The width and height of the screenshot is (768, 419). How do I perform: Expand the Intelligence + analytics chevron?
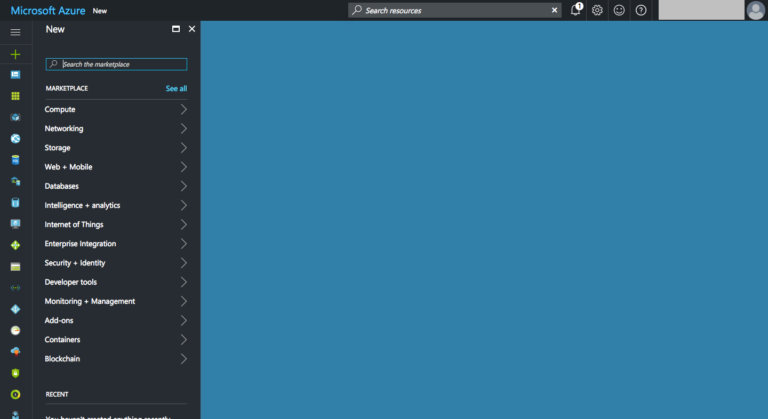pos(184,205)
